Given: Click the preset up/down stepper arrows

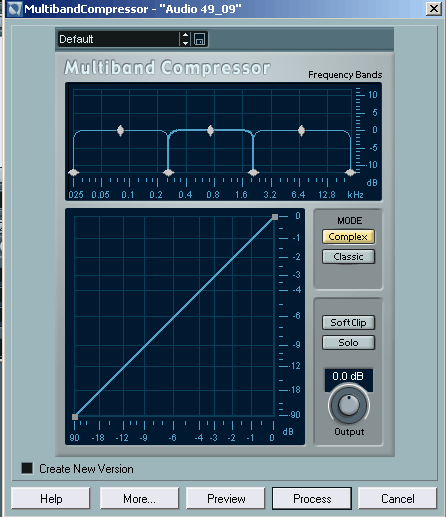Looking at the screenshot, I should (x=186, y=39).
